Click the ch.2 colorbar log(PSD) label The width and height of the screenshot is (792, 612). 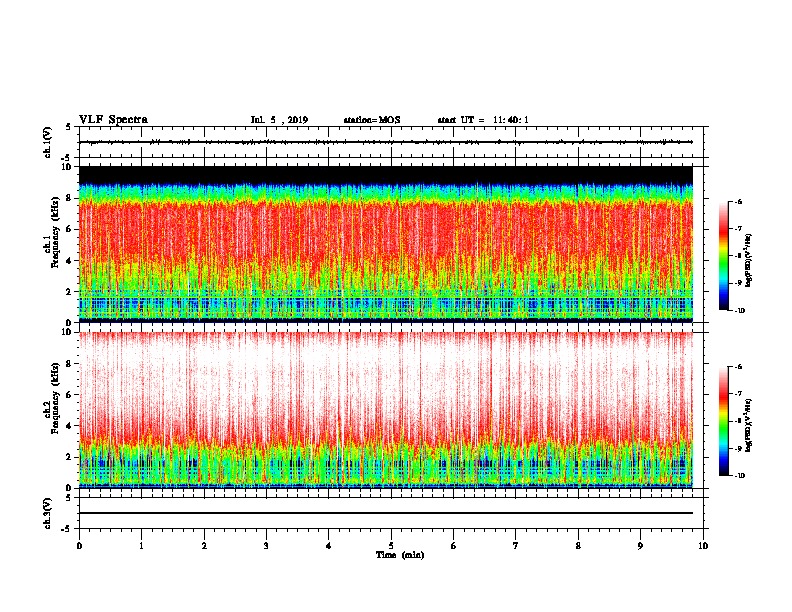click(748, 426)
